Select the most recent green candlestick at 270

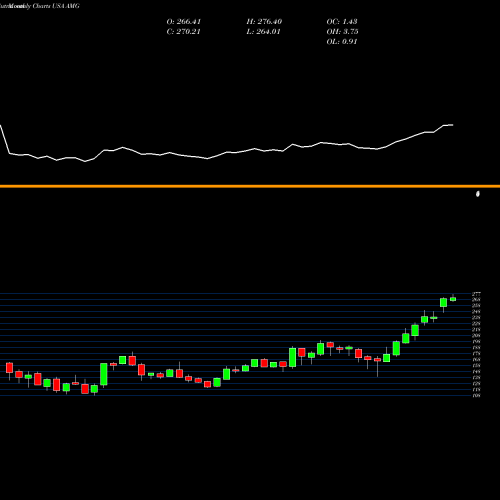click(x=453, y=299)
